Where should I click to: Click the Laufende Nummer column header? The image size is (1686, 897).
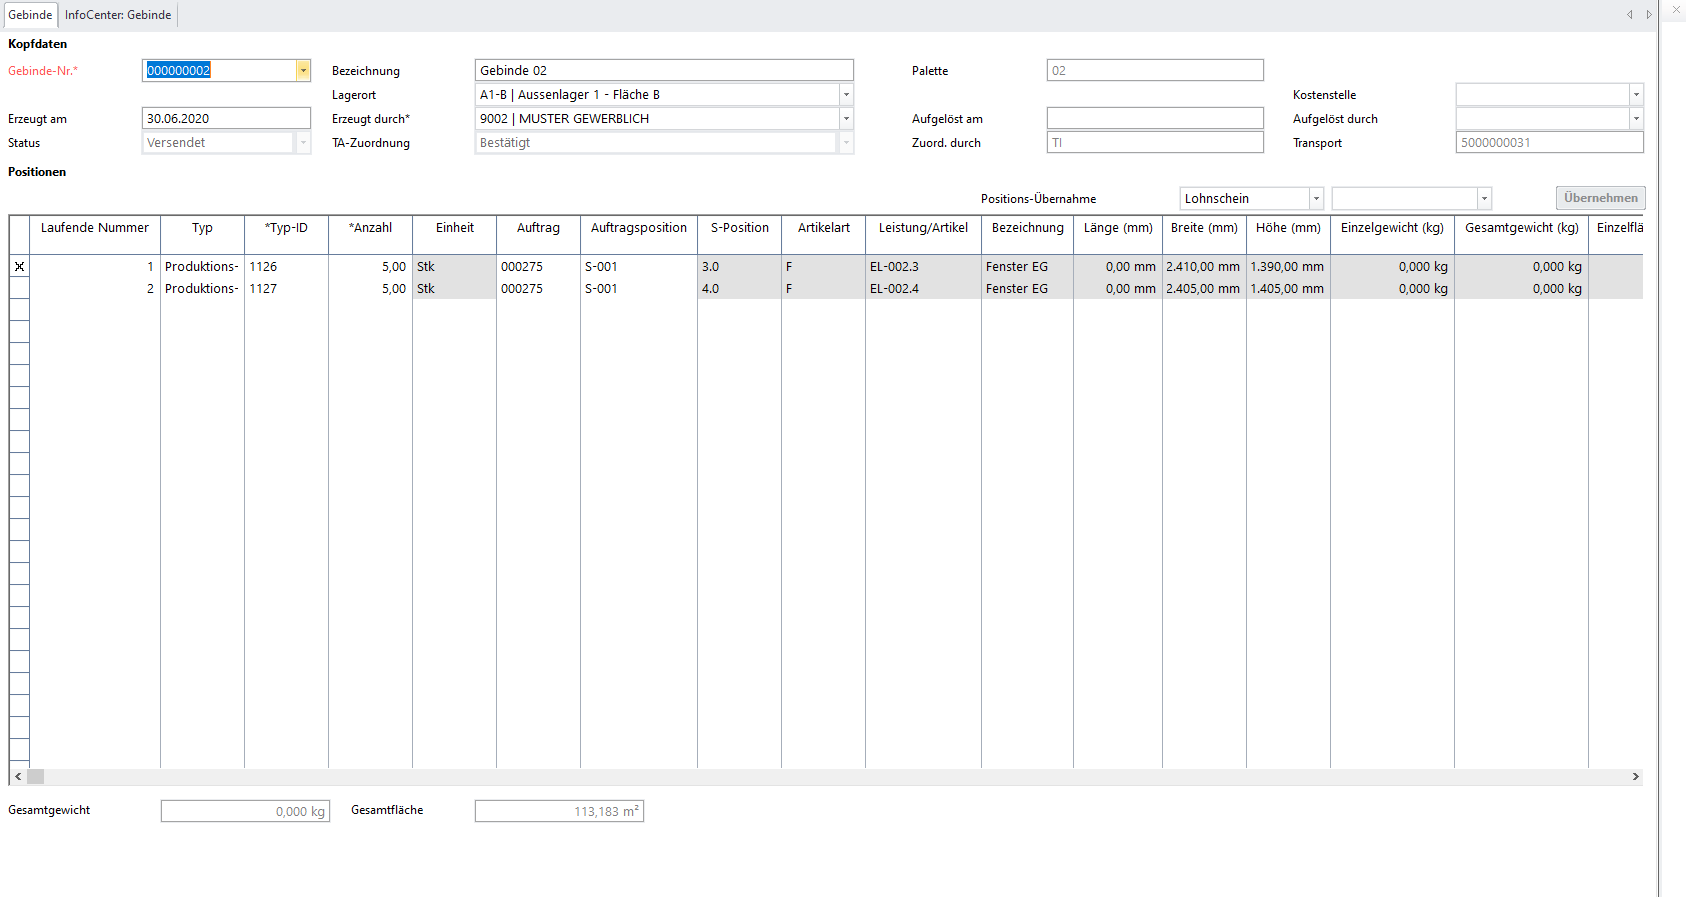click(95, 228)
